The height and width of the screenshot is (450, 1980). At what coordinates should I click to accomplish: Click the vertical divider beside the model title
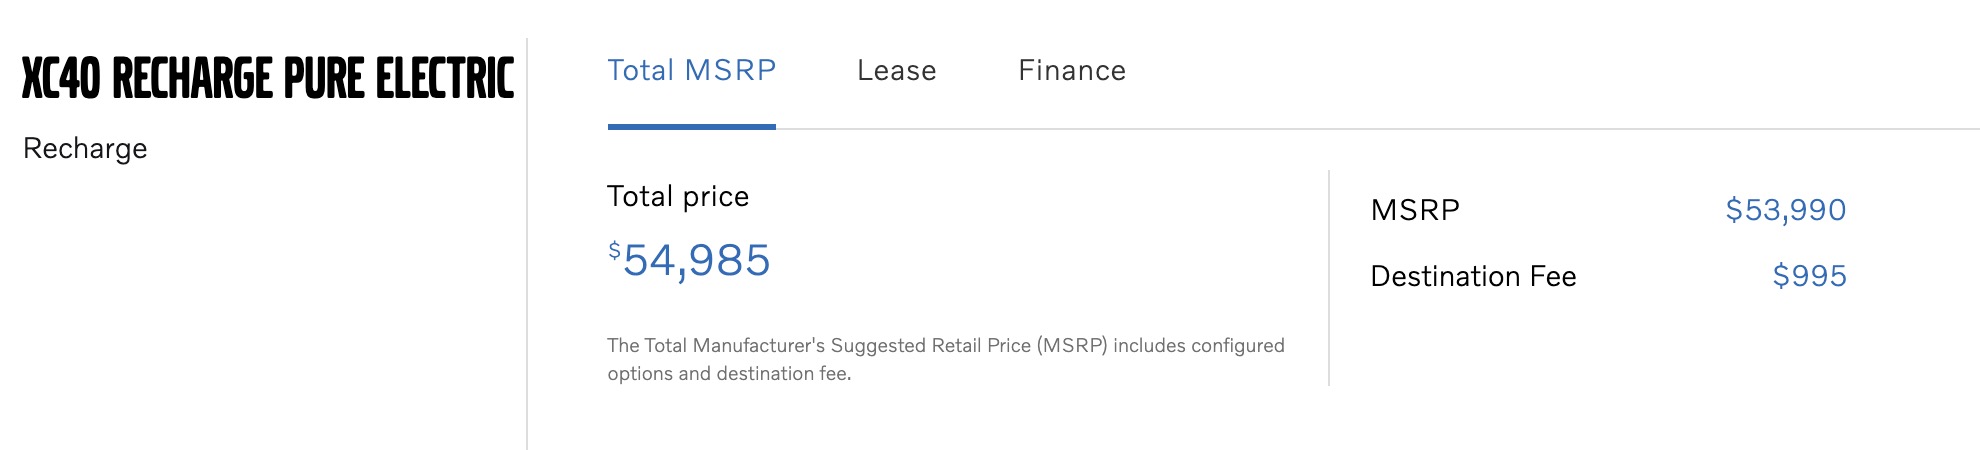[527, 250]
